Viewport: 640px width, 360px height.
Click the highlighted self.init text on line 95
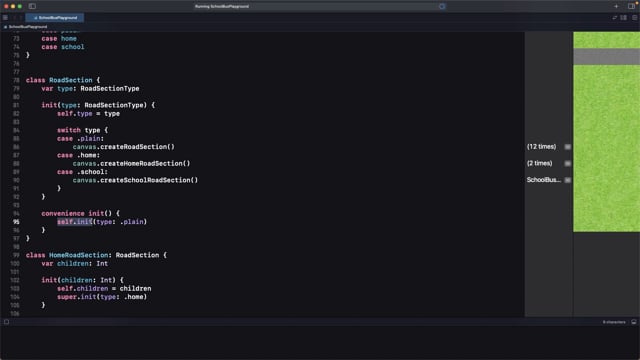point(75,222)
